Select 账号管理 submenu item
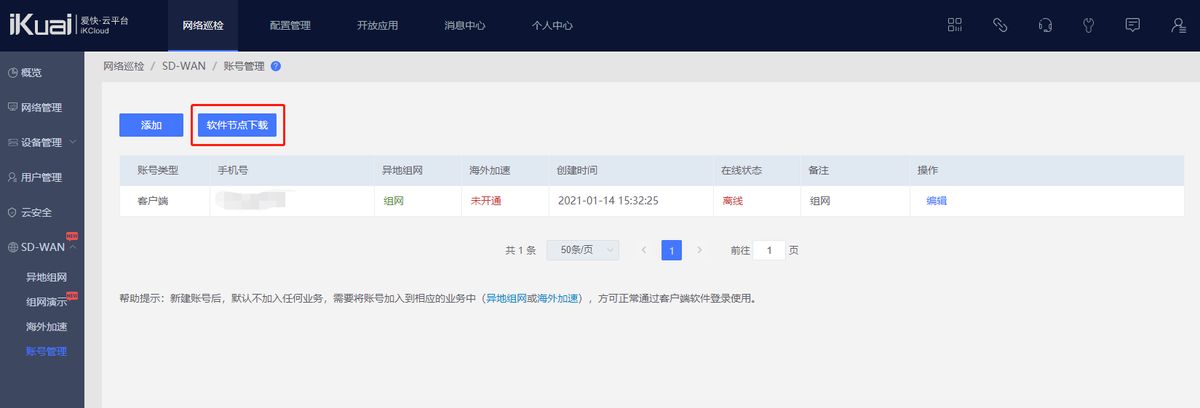1200x408 pixels. [46, 352]
